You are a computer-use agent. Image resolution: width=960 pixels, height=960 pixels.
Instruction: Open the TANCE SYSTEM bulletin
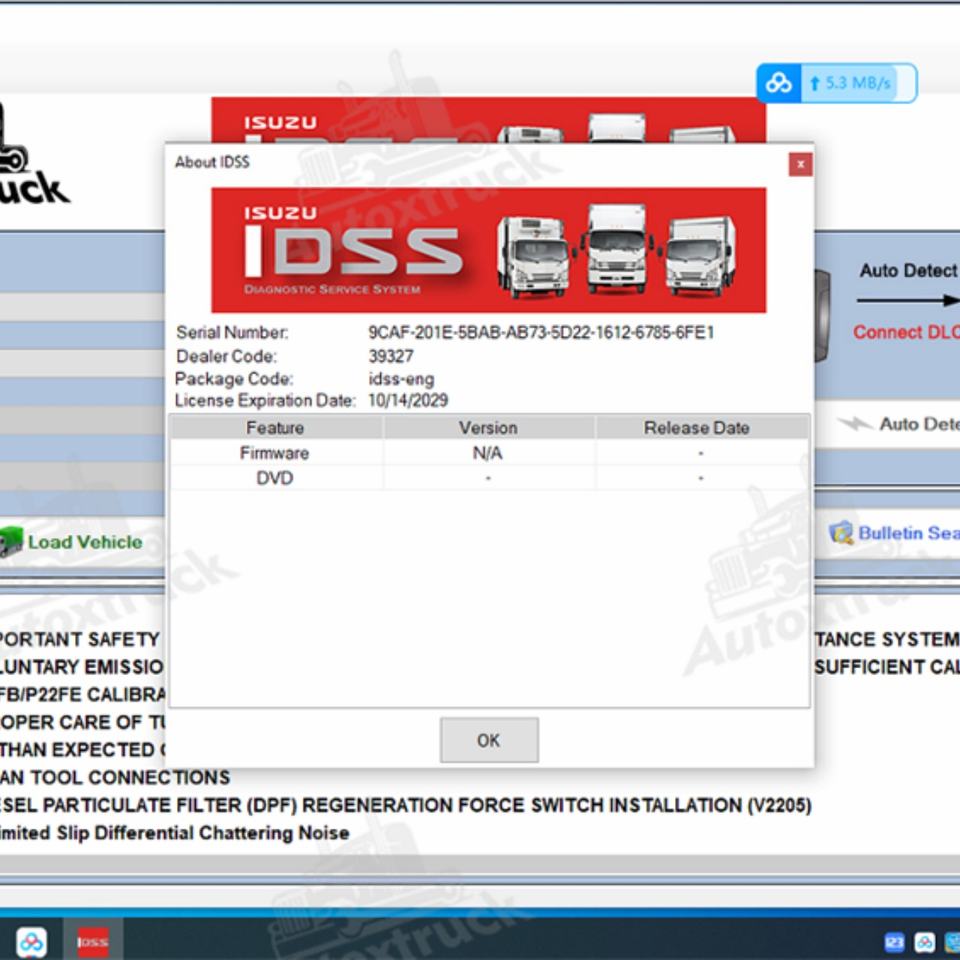pyautogui.click(x=887, y=639)
